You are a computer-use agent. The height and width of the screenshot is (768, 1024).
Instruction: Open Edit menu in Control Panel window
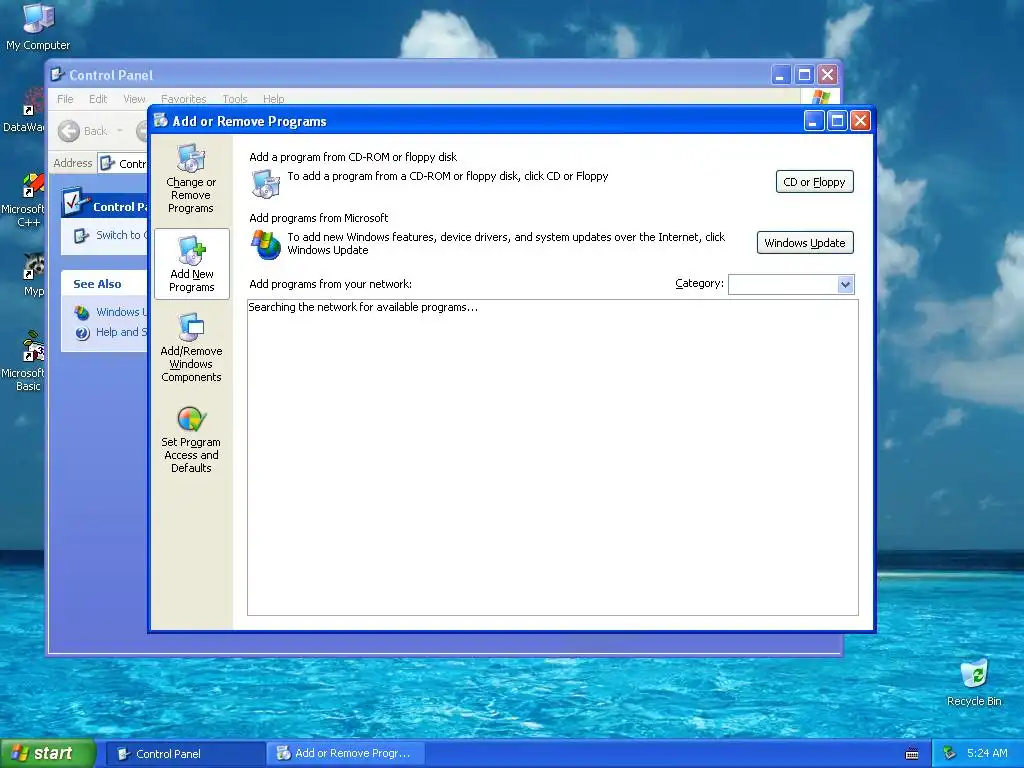click(x=98, y=99)
